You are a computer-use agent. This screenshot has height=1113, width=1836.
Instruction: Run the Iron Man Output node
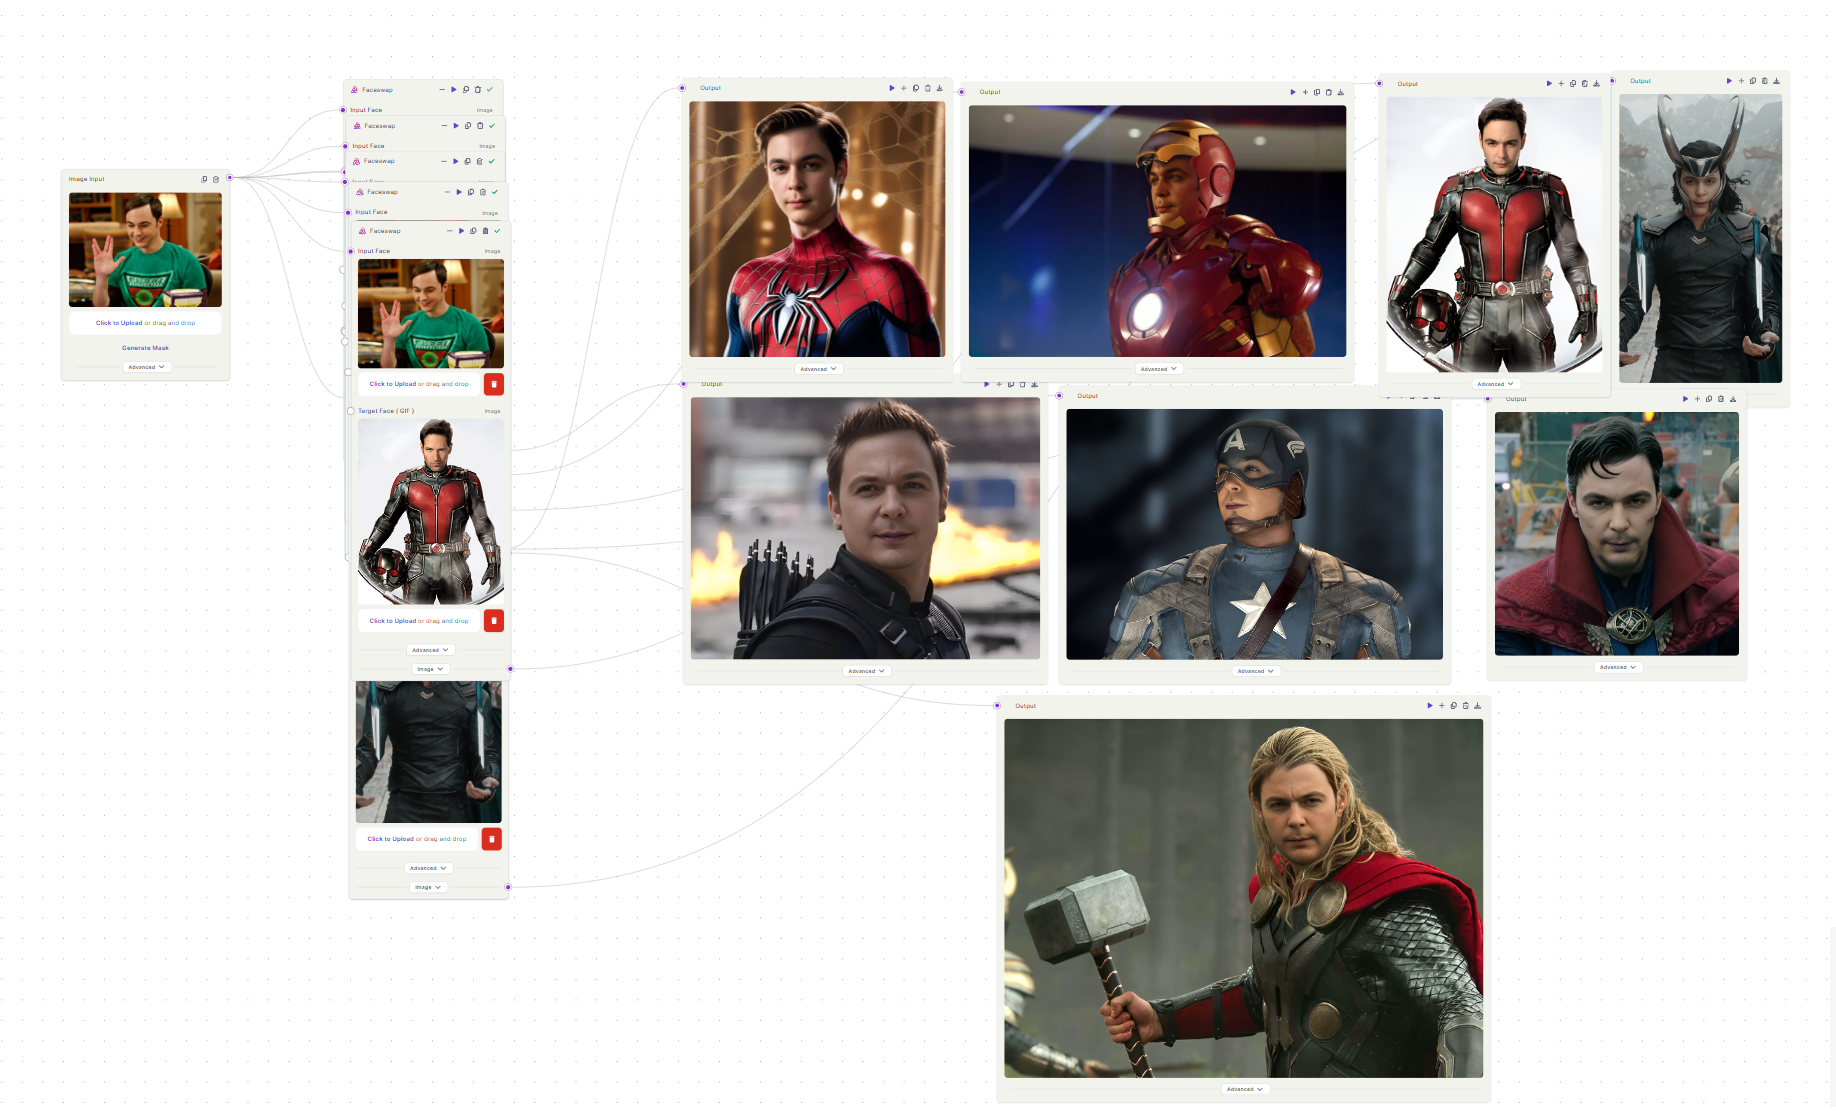coord(1293,92)
